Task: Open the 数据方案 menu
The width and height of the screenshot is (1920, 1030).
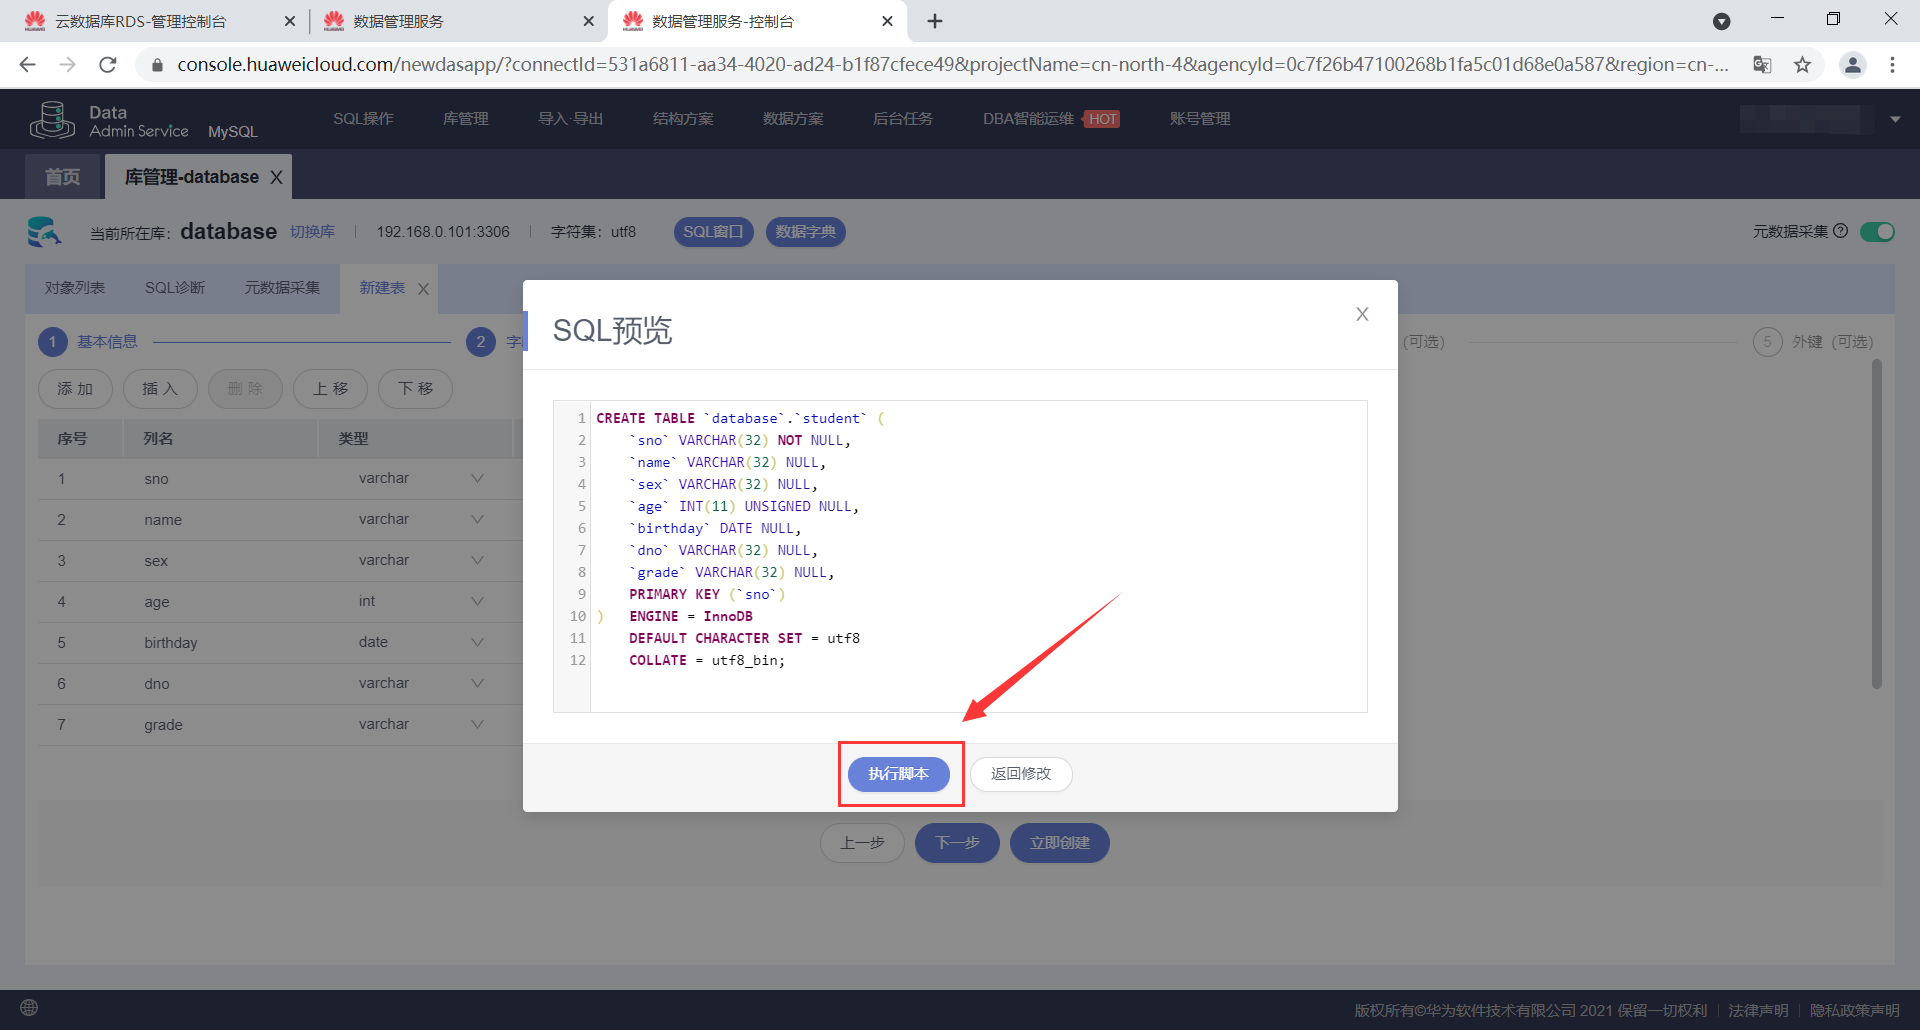Action: tap(793, 119)
